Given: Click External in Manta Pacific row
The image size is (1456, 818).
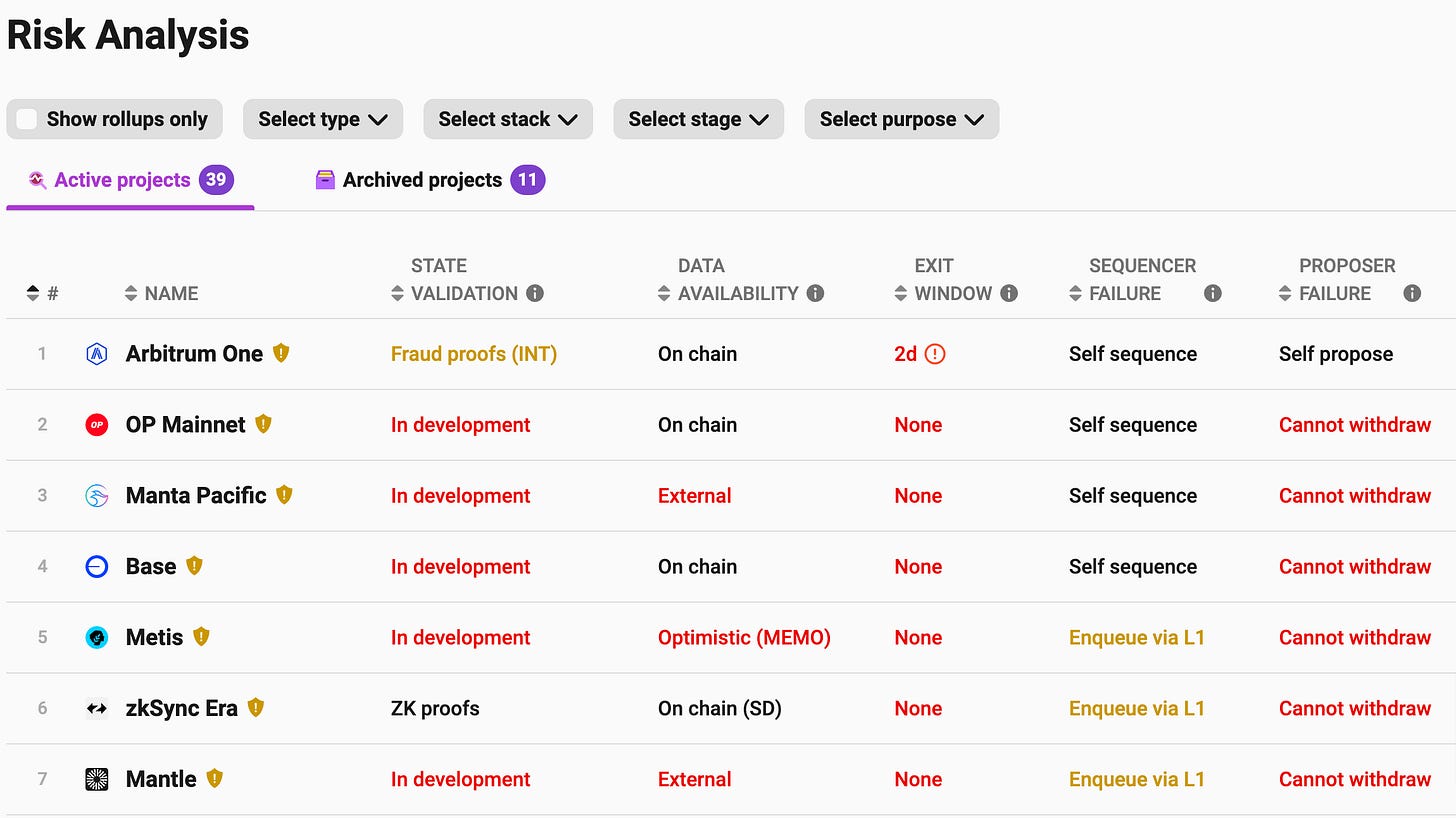Looking at the screenshot, I should pyautogui.click(x=695, y=496).
